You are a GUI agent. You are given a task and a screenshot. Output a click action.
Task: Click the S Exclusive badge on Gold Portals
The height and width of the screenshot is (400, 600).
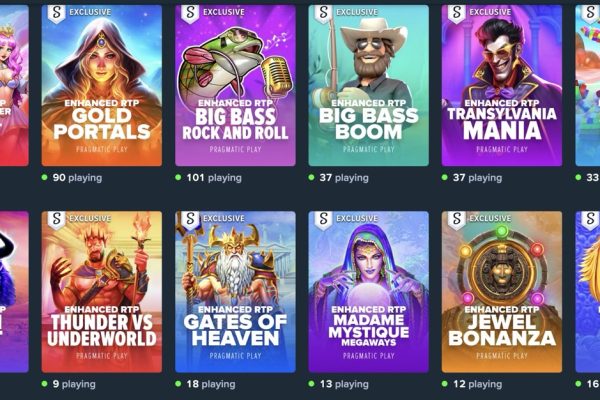[x=57, y=13]
